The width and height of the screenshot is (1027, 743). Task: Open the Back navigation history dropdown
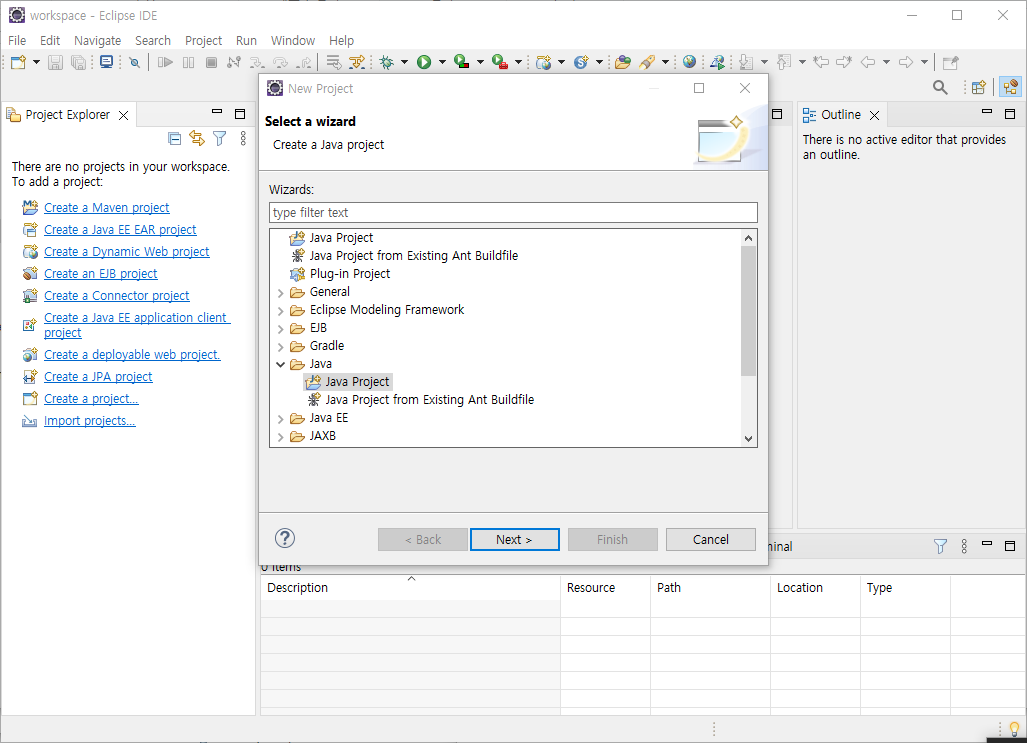coord(886,62)
